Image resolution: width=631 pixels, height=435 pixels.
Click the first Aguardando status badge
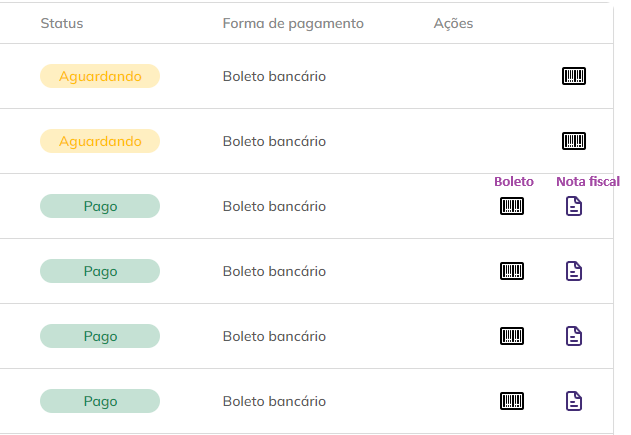[100, 76]
